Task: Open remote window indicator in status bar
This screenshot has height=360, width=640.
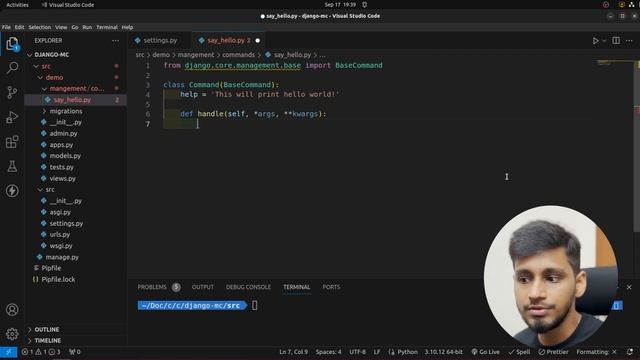Action: (9, 352)
